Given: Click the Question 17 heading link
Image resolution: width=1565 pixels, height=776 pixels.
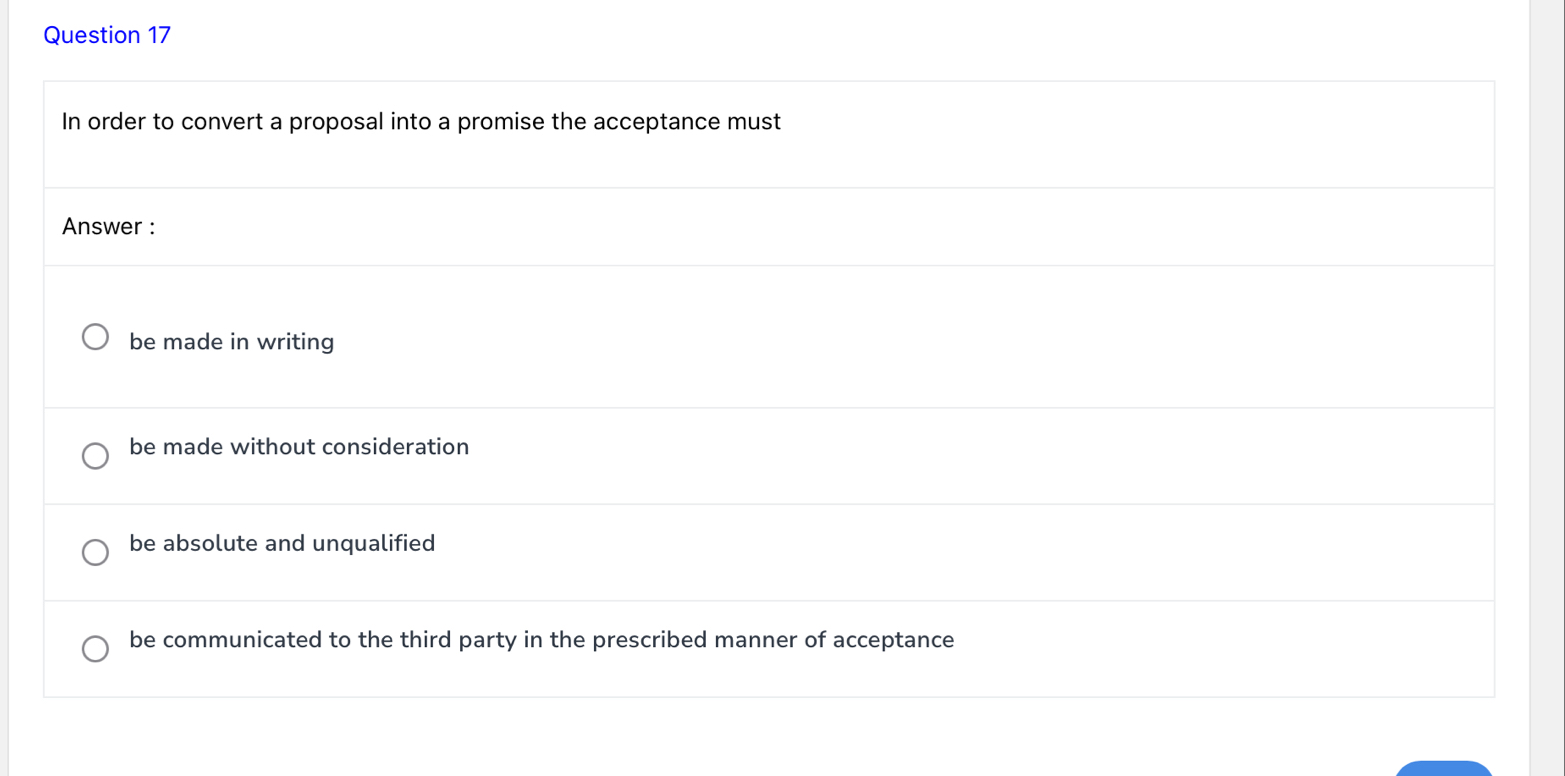Looking at the screenshot, I should [x=107, y=35].
